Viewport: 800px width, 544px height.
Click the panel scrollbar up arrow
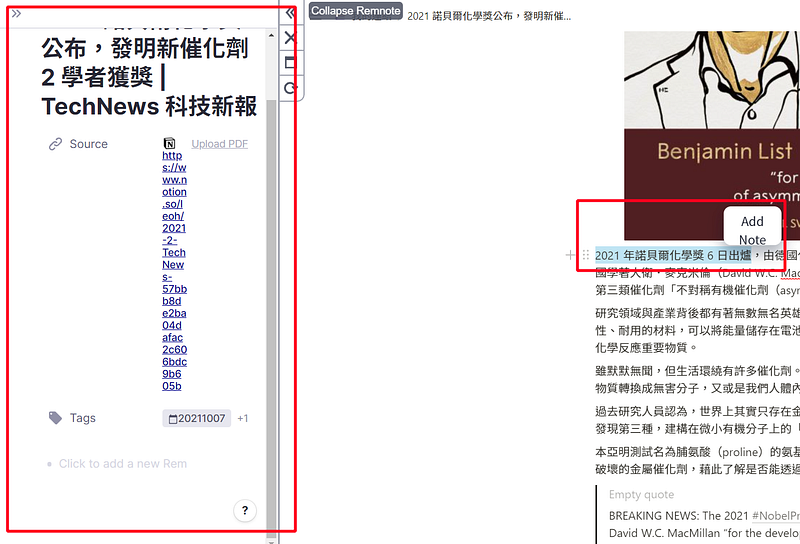click(x=271, y=36)
